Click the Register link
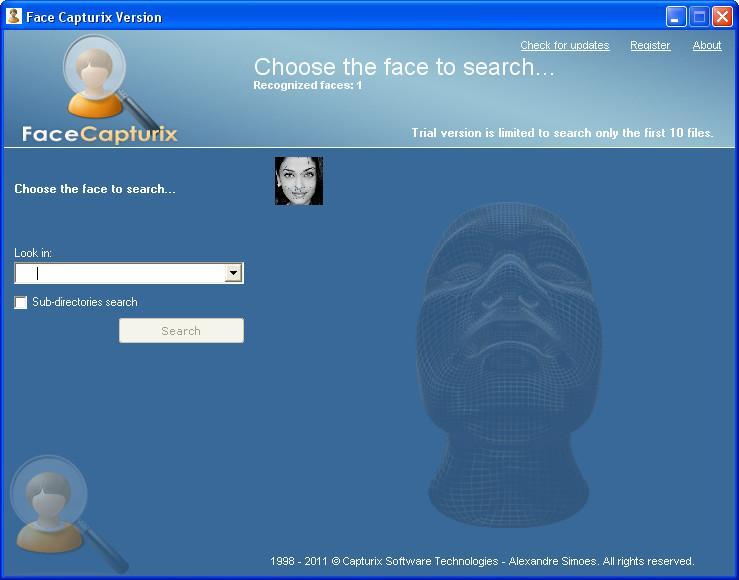The width and height of the screenshot is (739, 580). pos(650,45)
